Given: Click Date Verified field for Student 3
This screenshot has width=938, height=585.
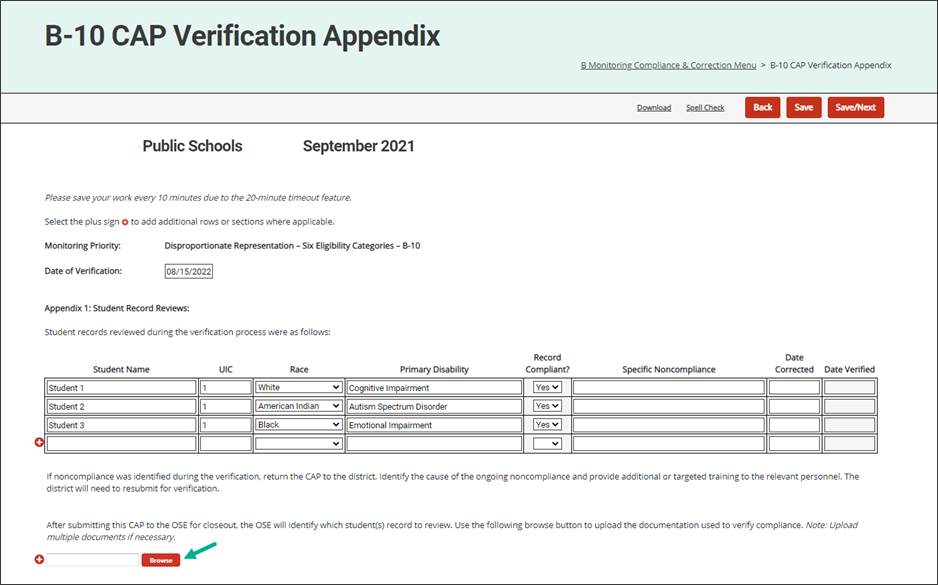Looking at the screenshot, I should [849, 425].
